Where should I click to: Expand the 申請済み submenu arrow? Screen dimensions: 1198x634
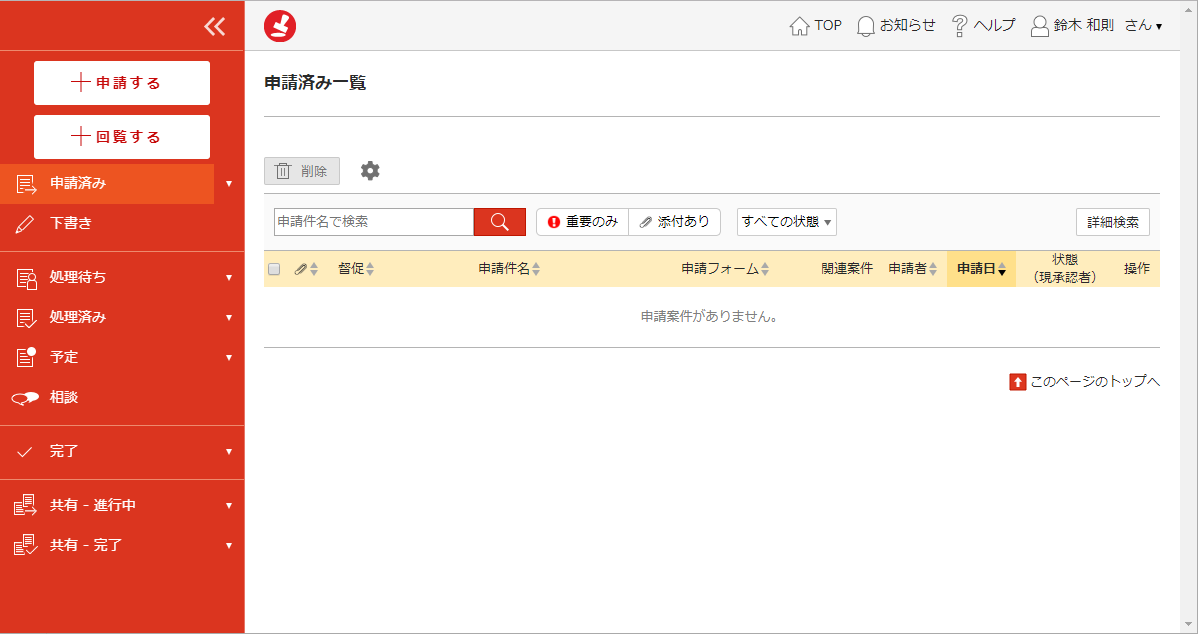[228, 183]
